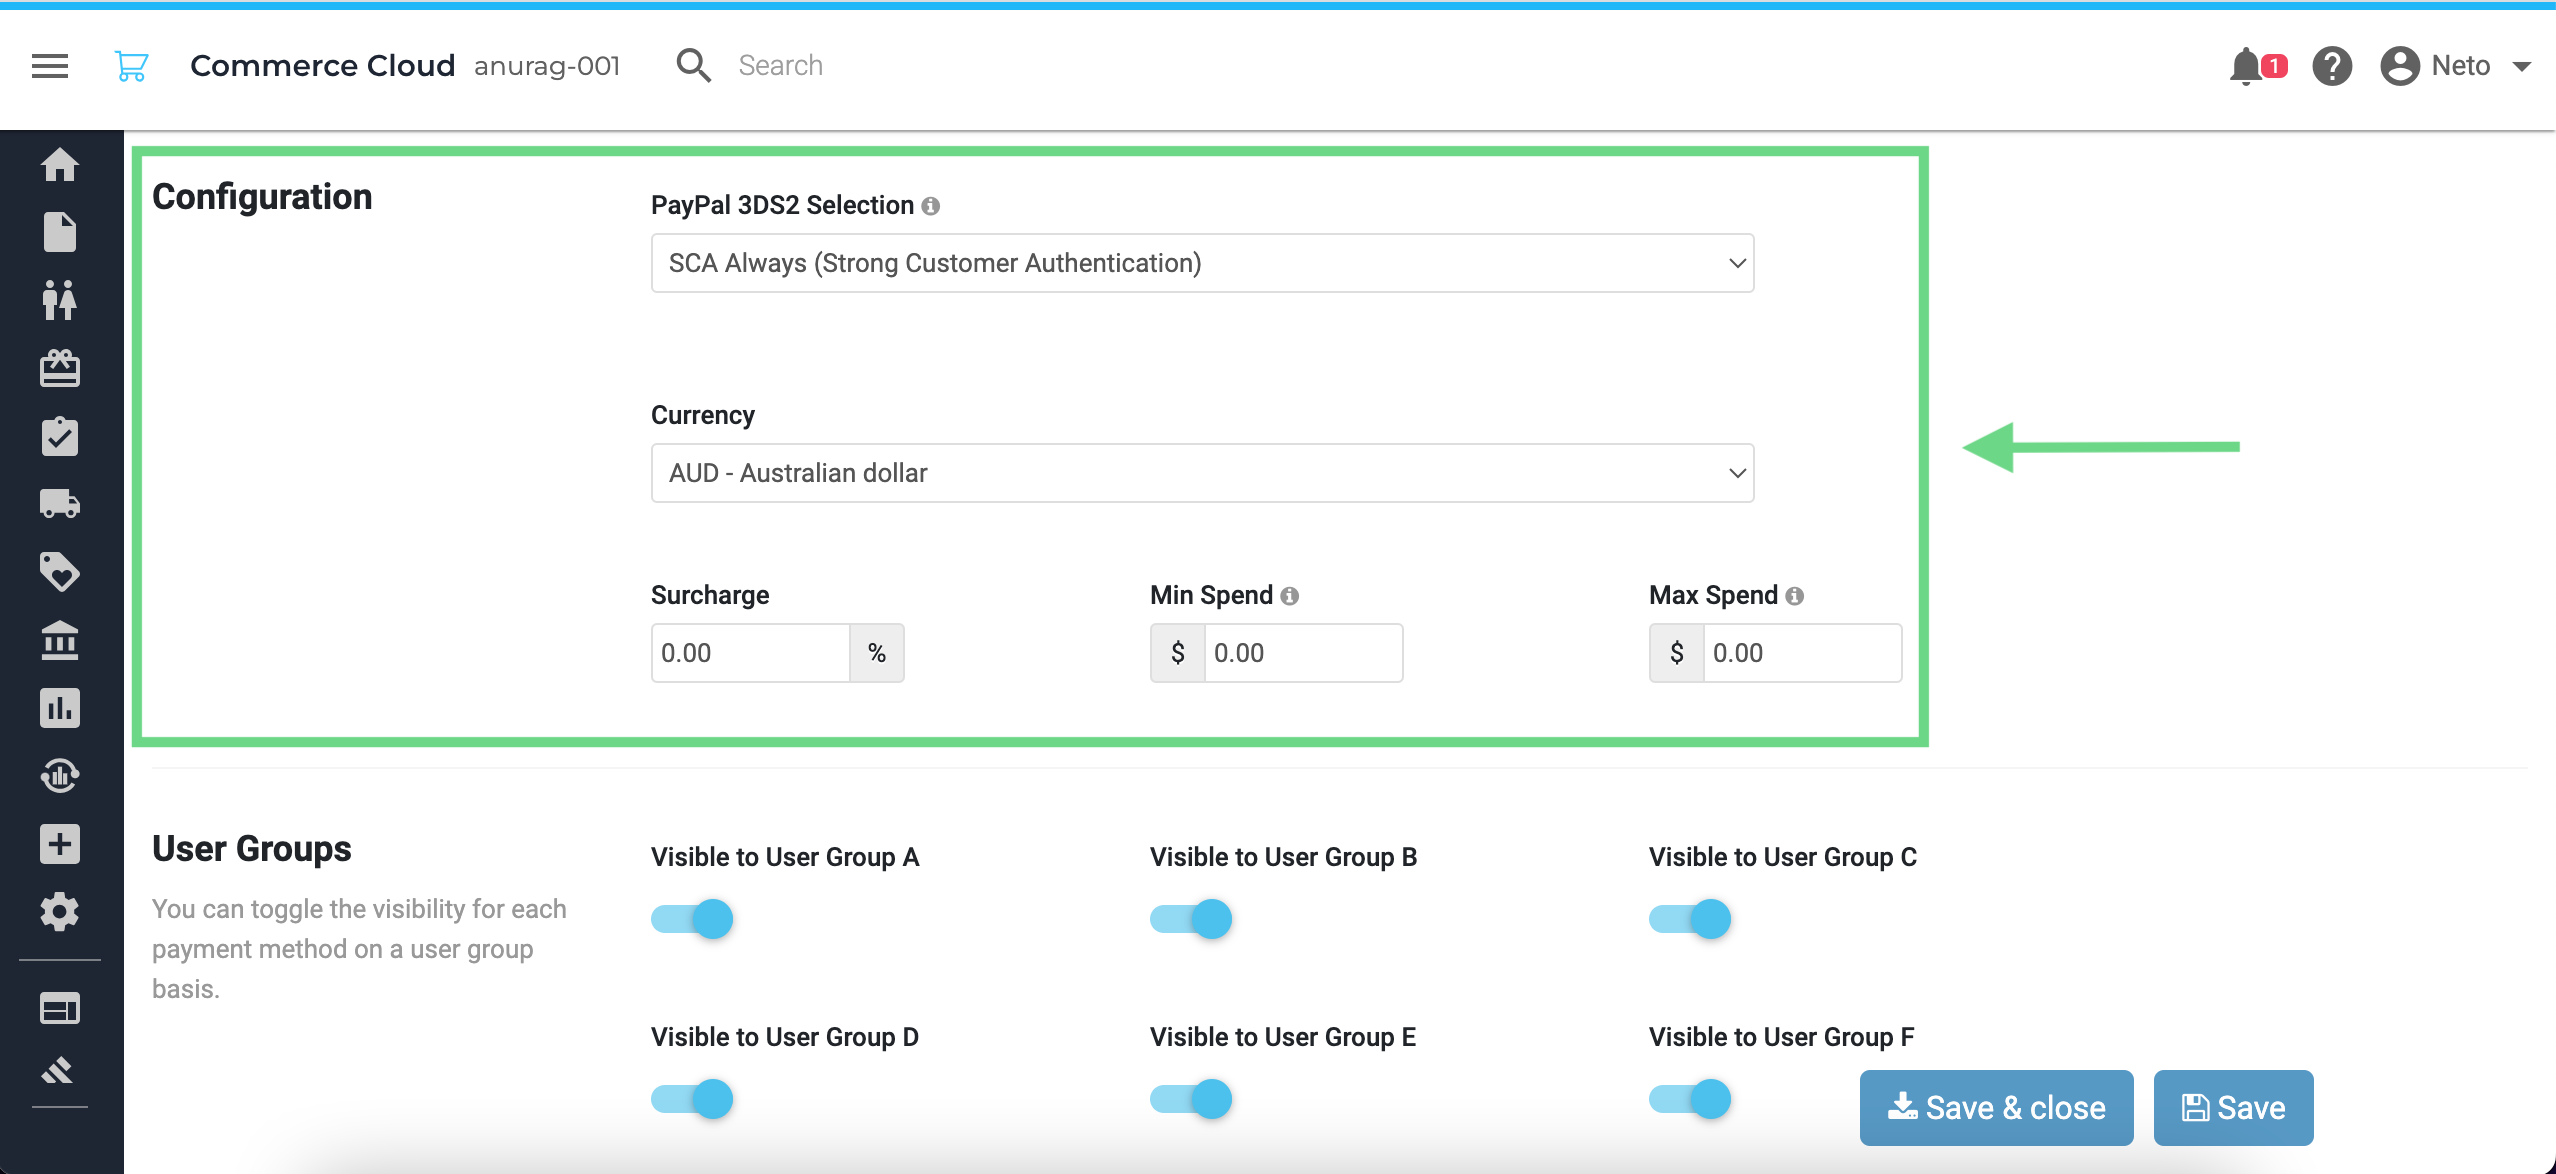Toggle Visible to User Group A
2556x1174 pixels.
692,919
